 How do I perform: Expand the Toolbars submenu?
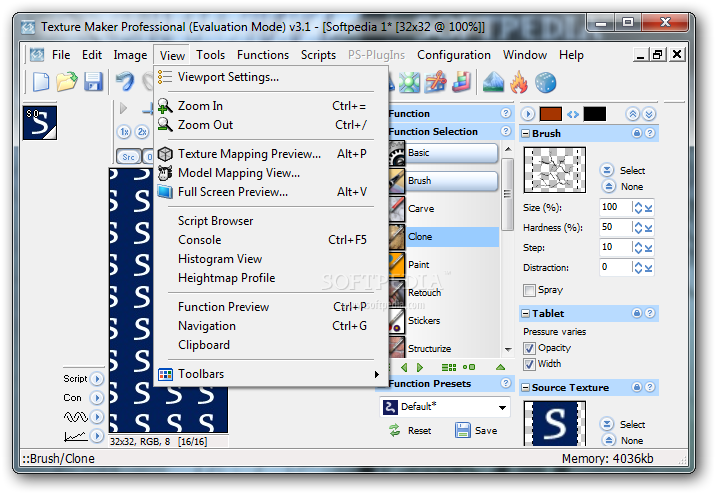tap(271, 374)
